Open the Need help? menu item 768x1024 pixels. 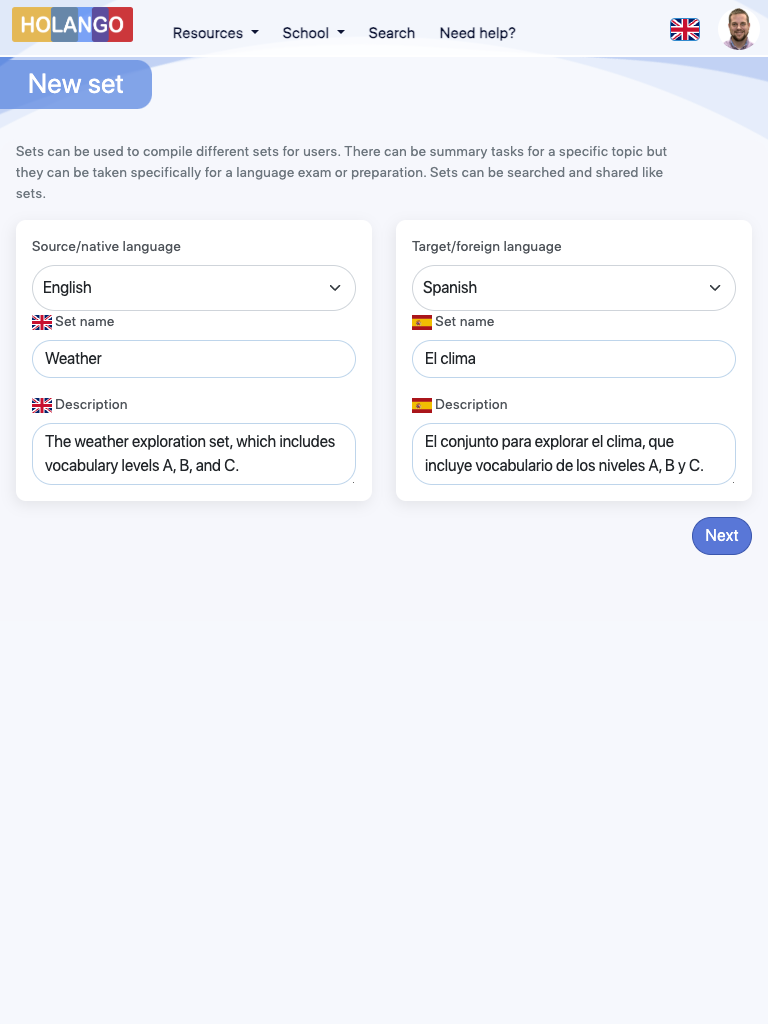click(x=477, y=33)
